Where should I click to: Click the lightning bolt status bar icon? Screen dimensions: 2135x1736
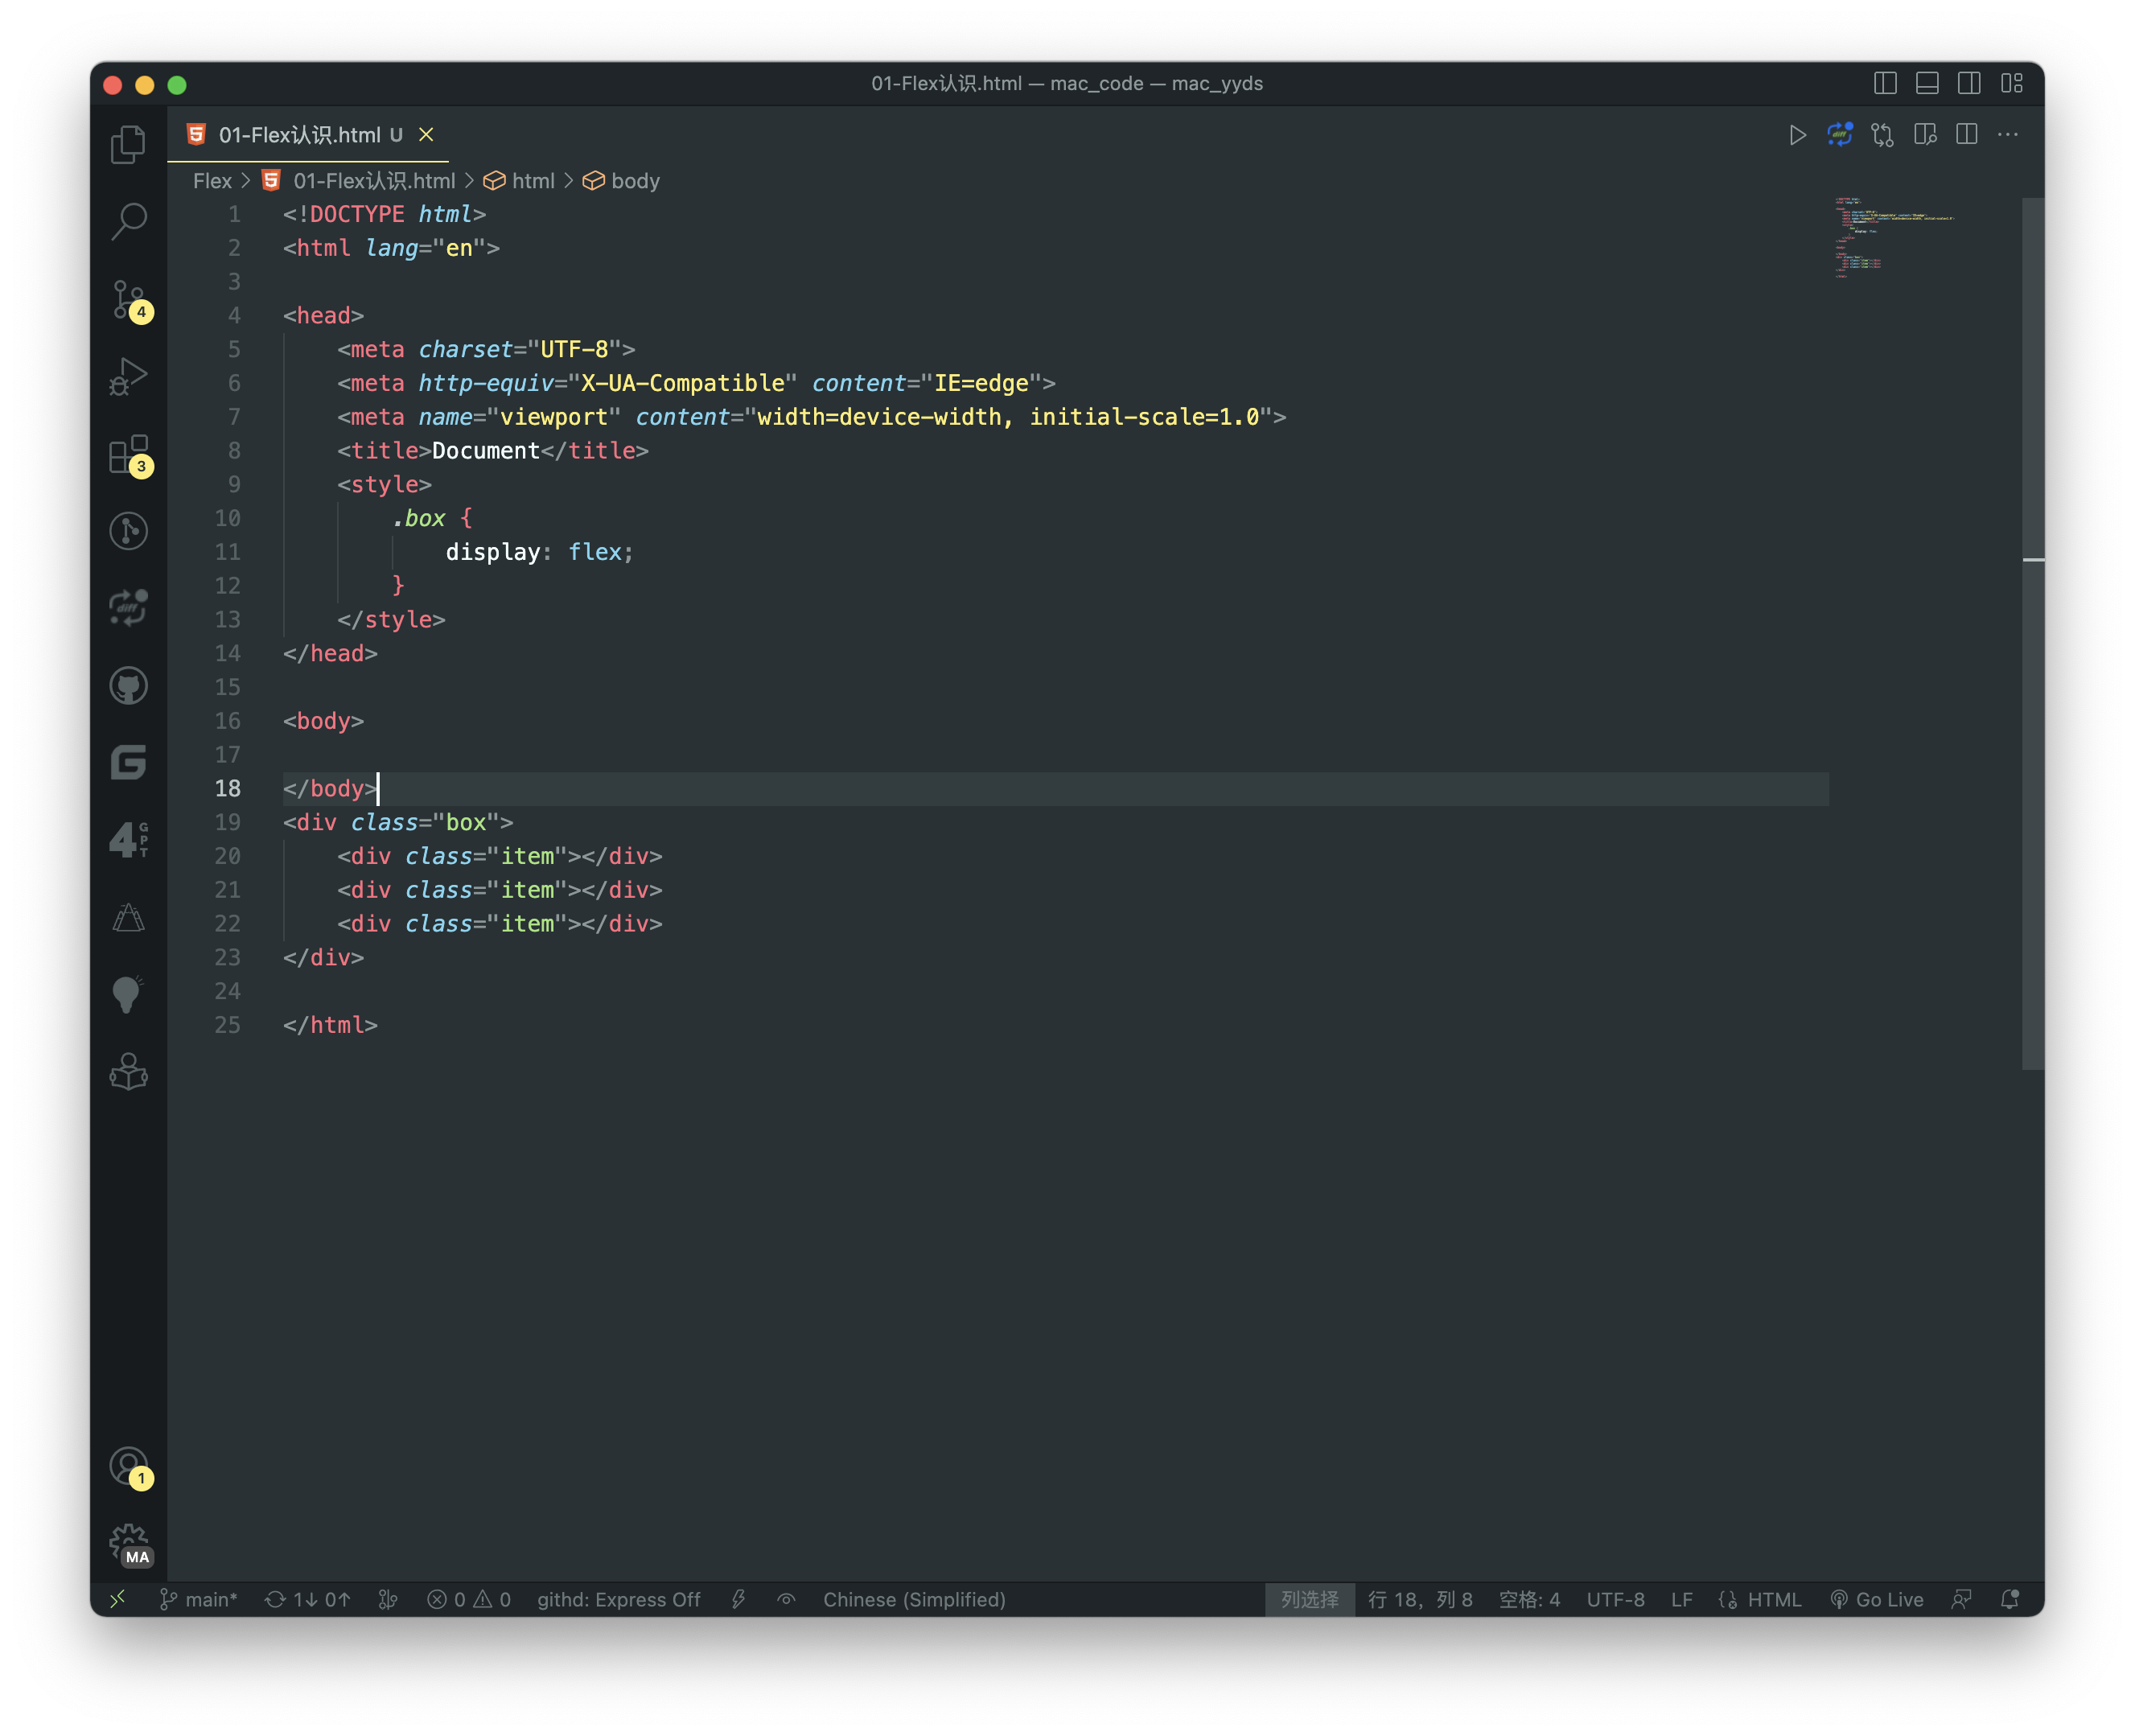[x=739, y=1599]
